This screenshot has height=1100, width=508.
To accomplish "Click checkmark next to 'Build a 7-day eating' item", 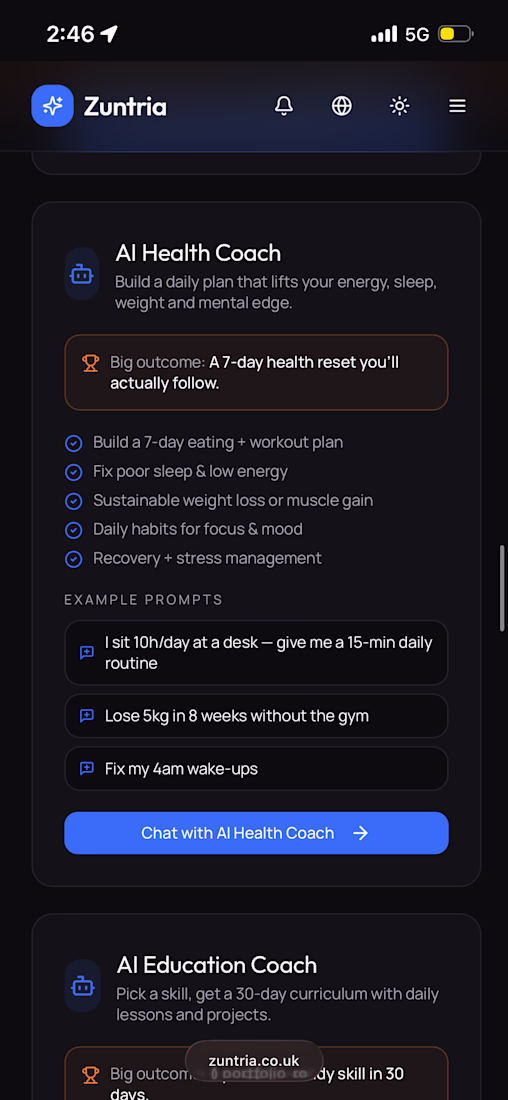I will tap(74, 443).
